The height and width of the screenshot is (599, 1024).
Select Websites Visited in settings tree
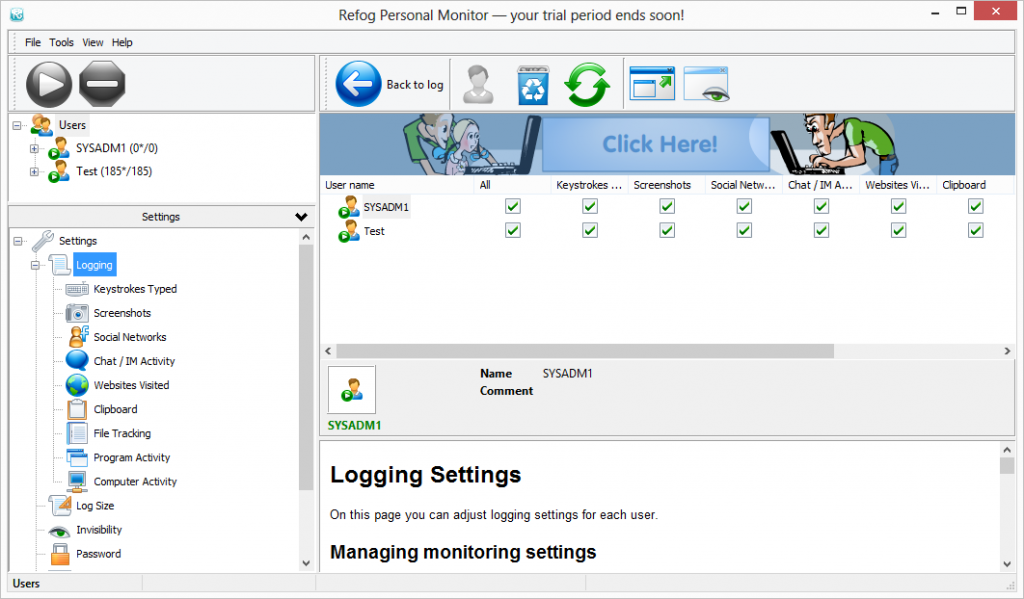(131, 385)
